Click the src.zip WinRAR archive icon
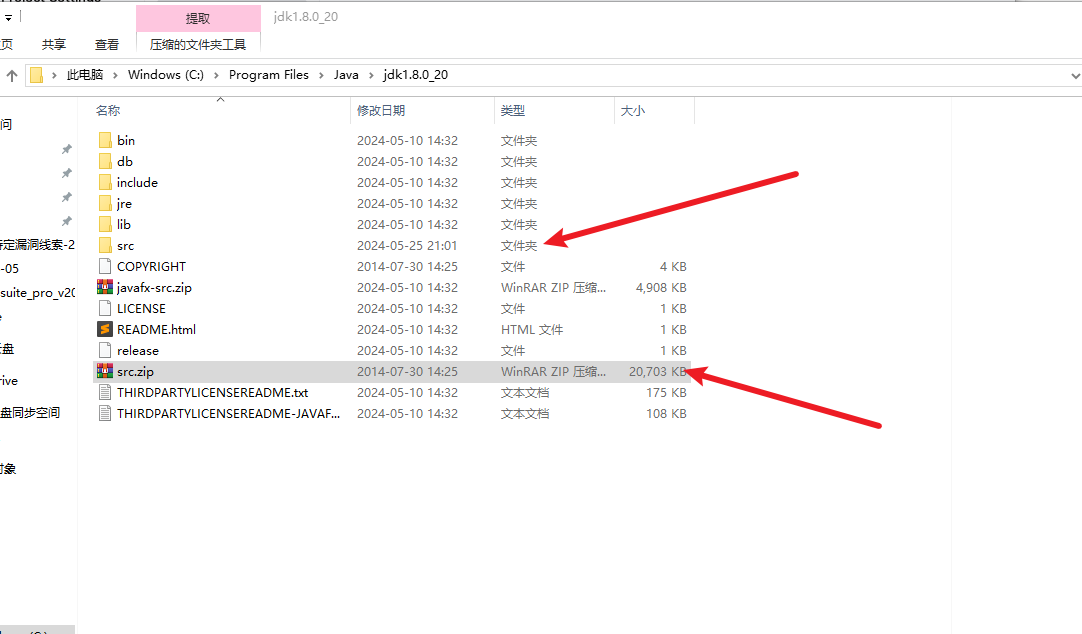Screen dimensions: 1082x634 point(105,371)
